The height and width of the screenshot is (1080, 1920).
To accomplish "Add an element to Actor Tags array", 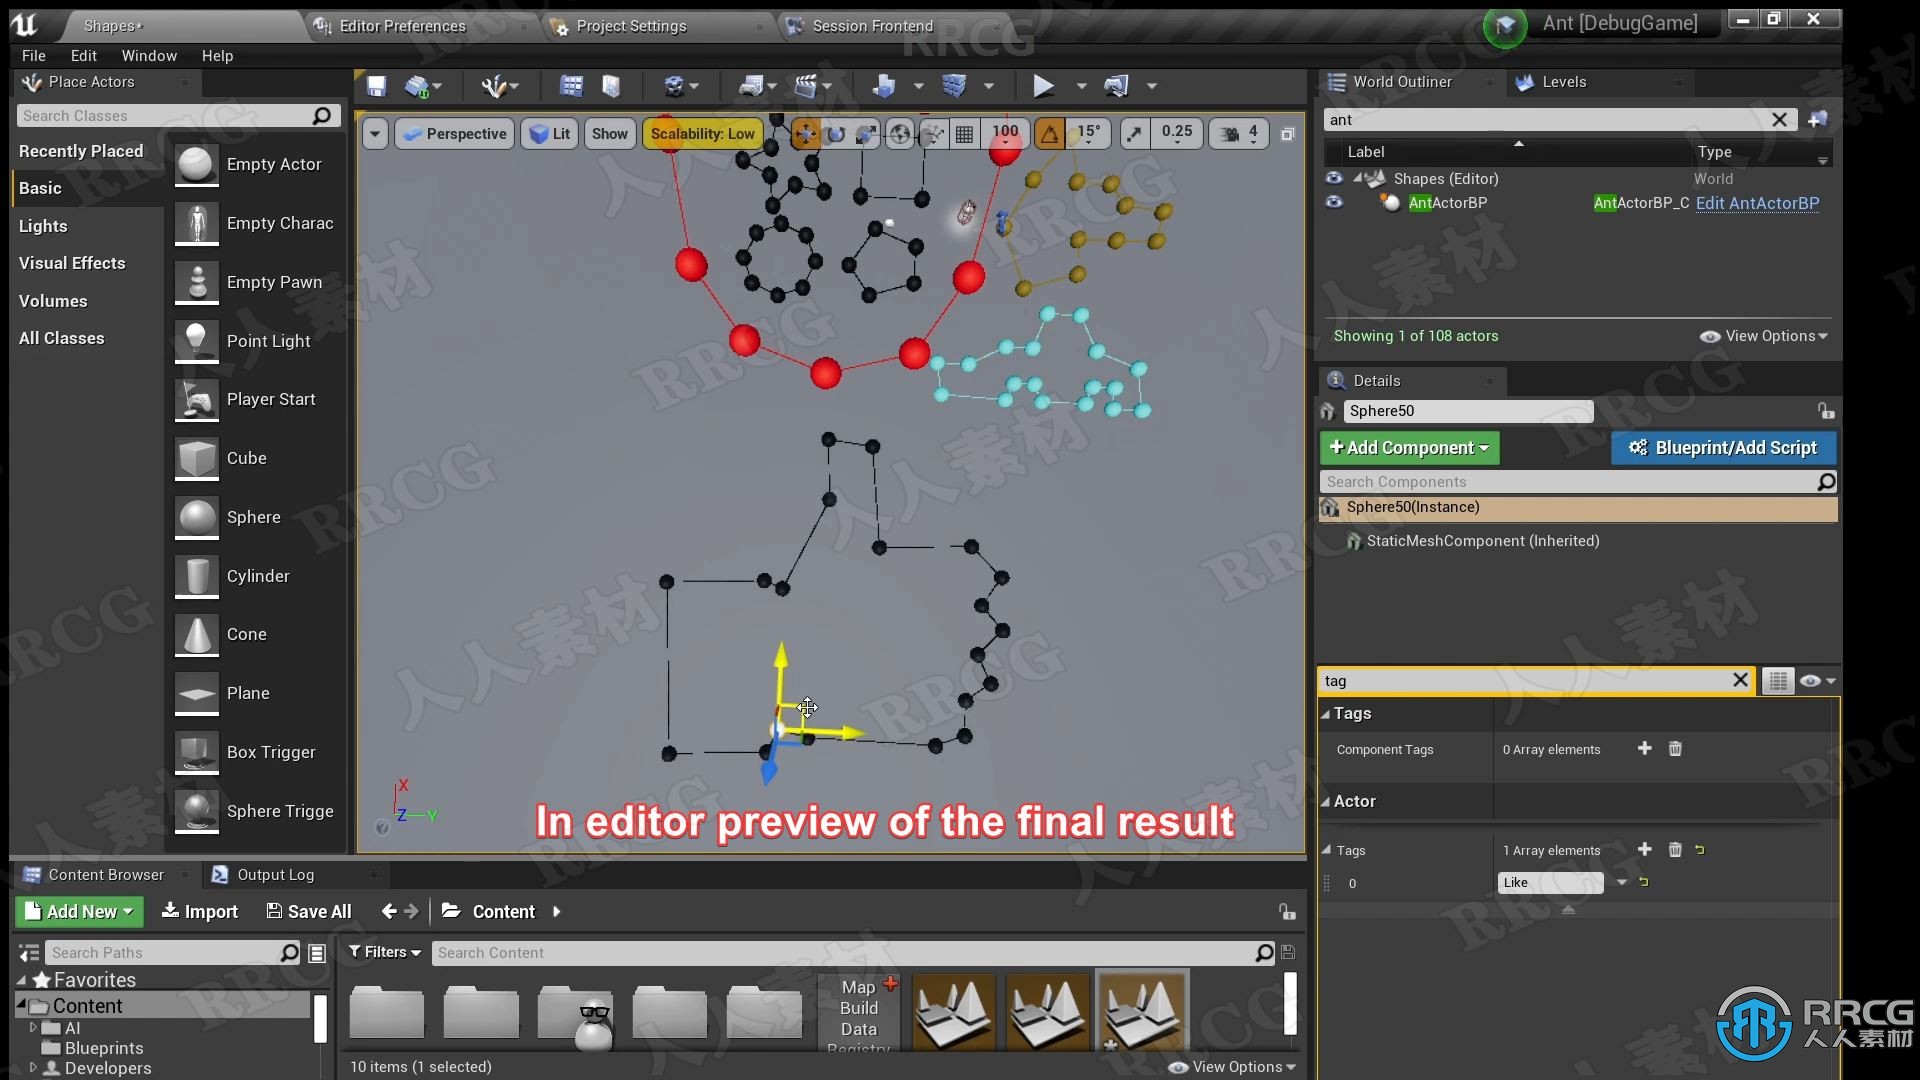I will pos(1644,849).
